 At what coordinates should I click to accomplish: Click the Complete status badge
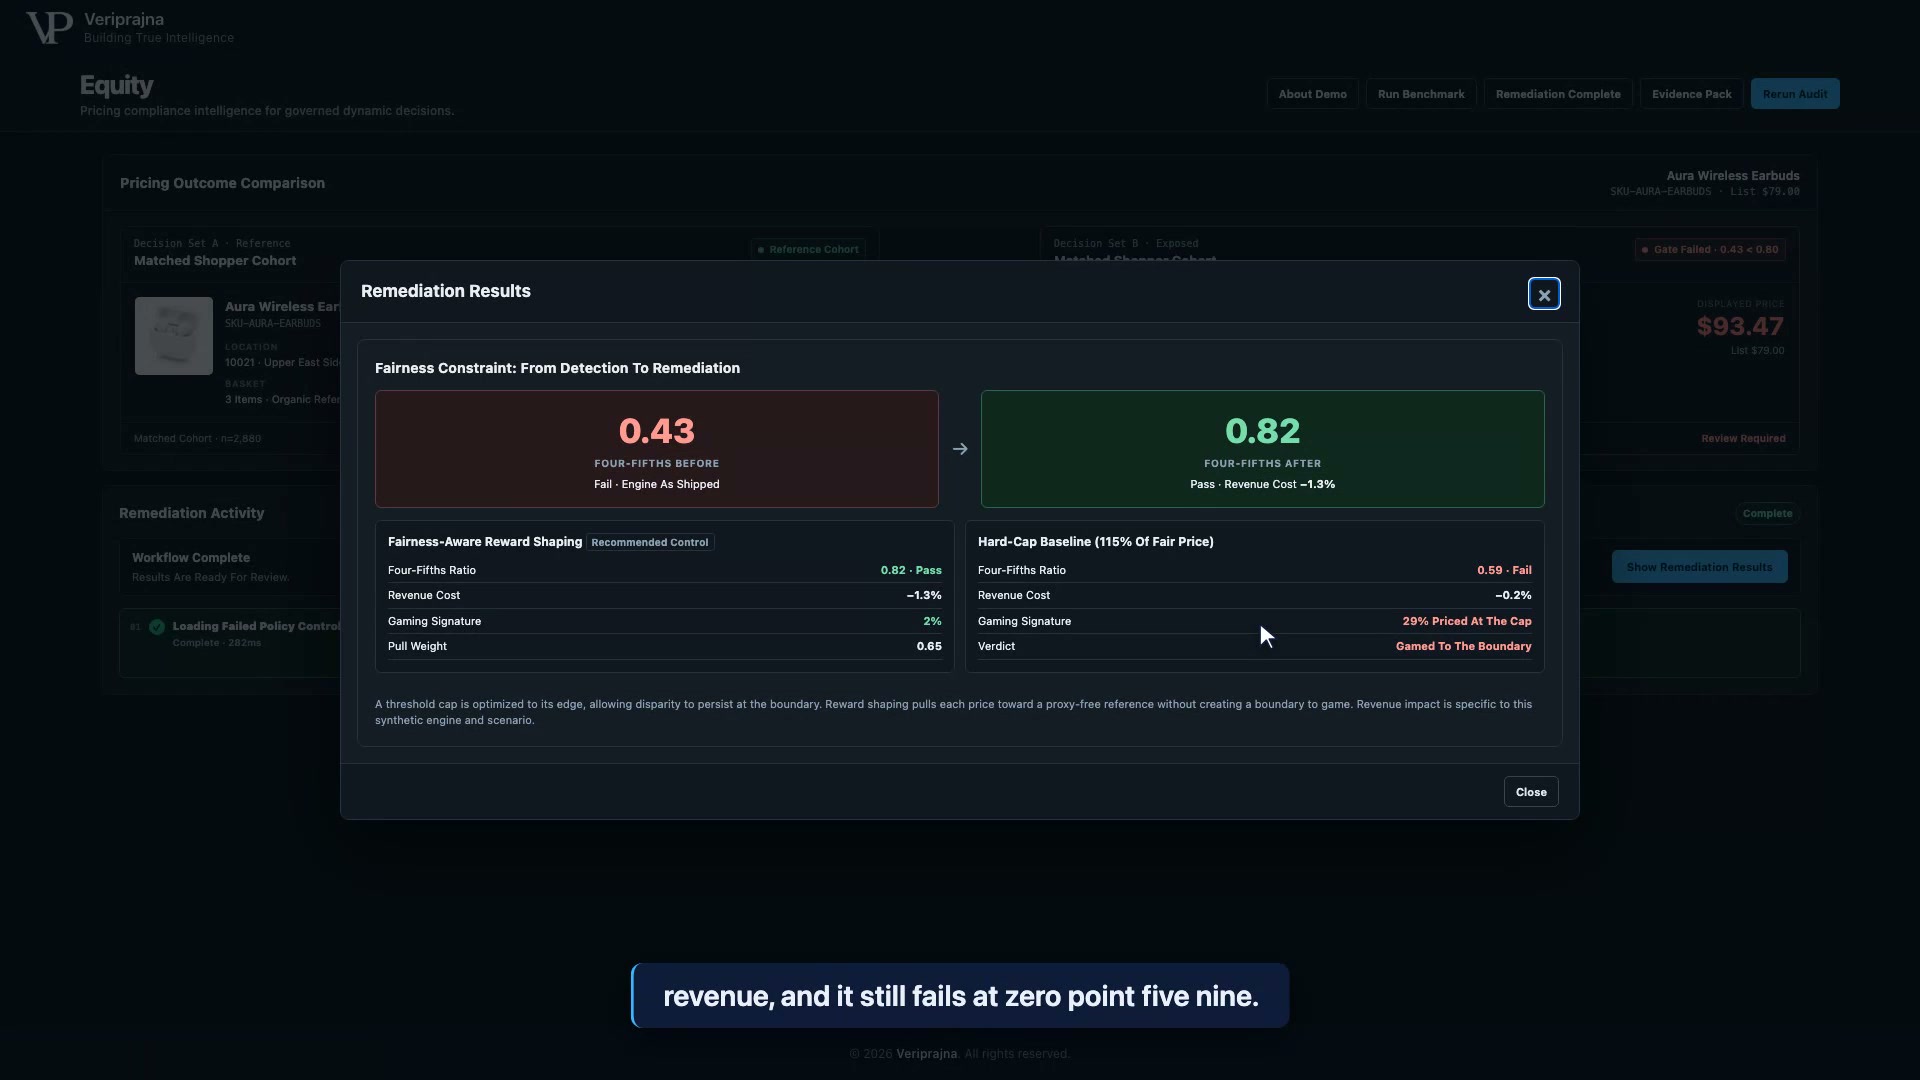point(1767,514)
